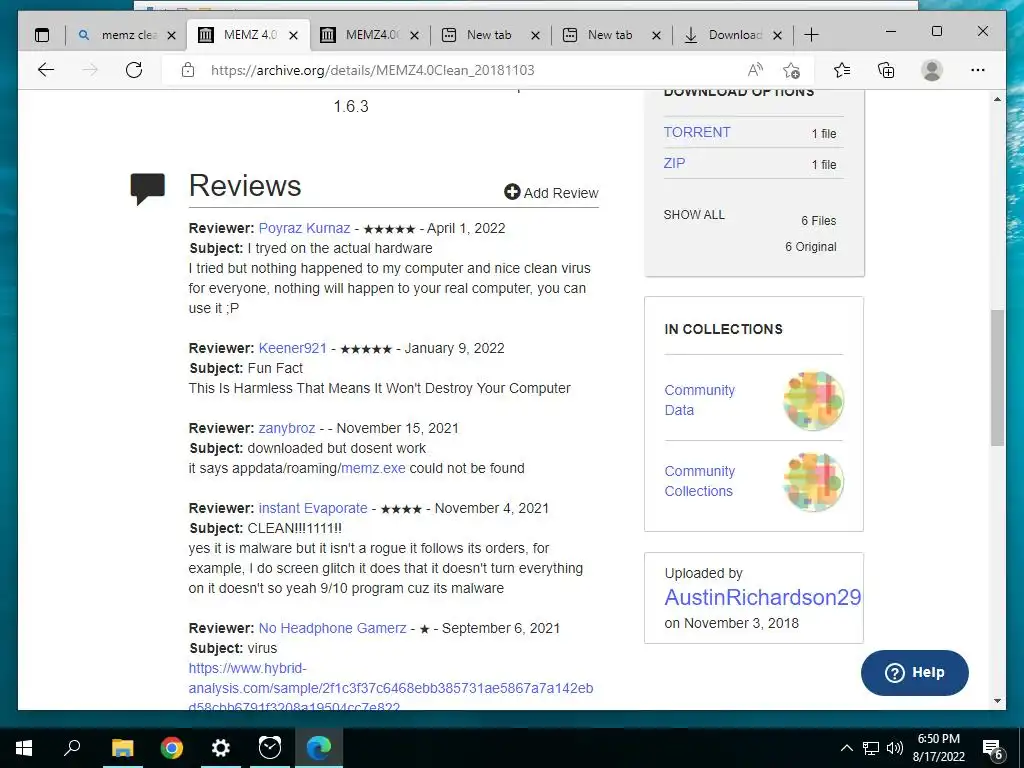Click the memz.exe link in review
Screen dimensions: 1024x768
[373, 468]
